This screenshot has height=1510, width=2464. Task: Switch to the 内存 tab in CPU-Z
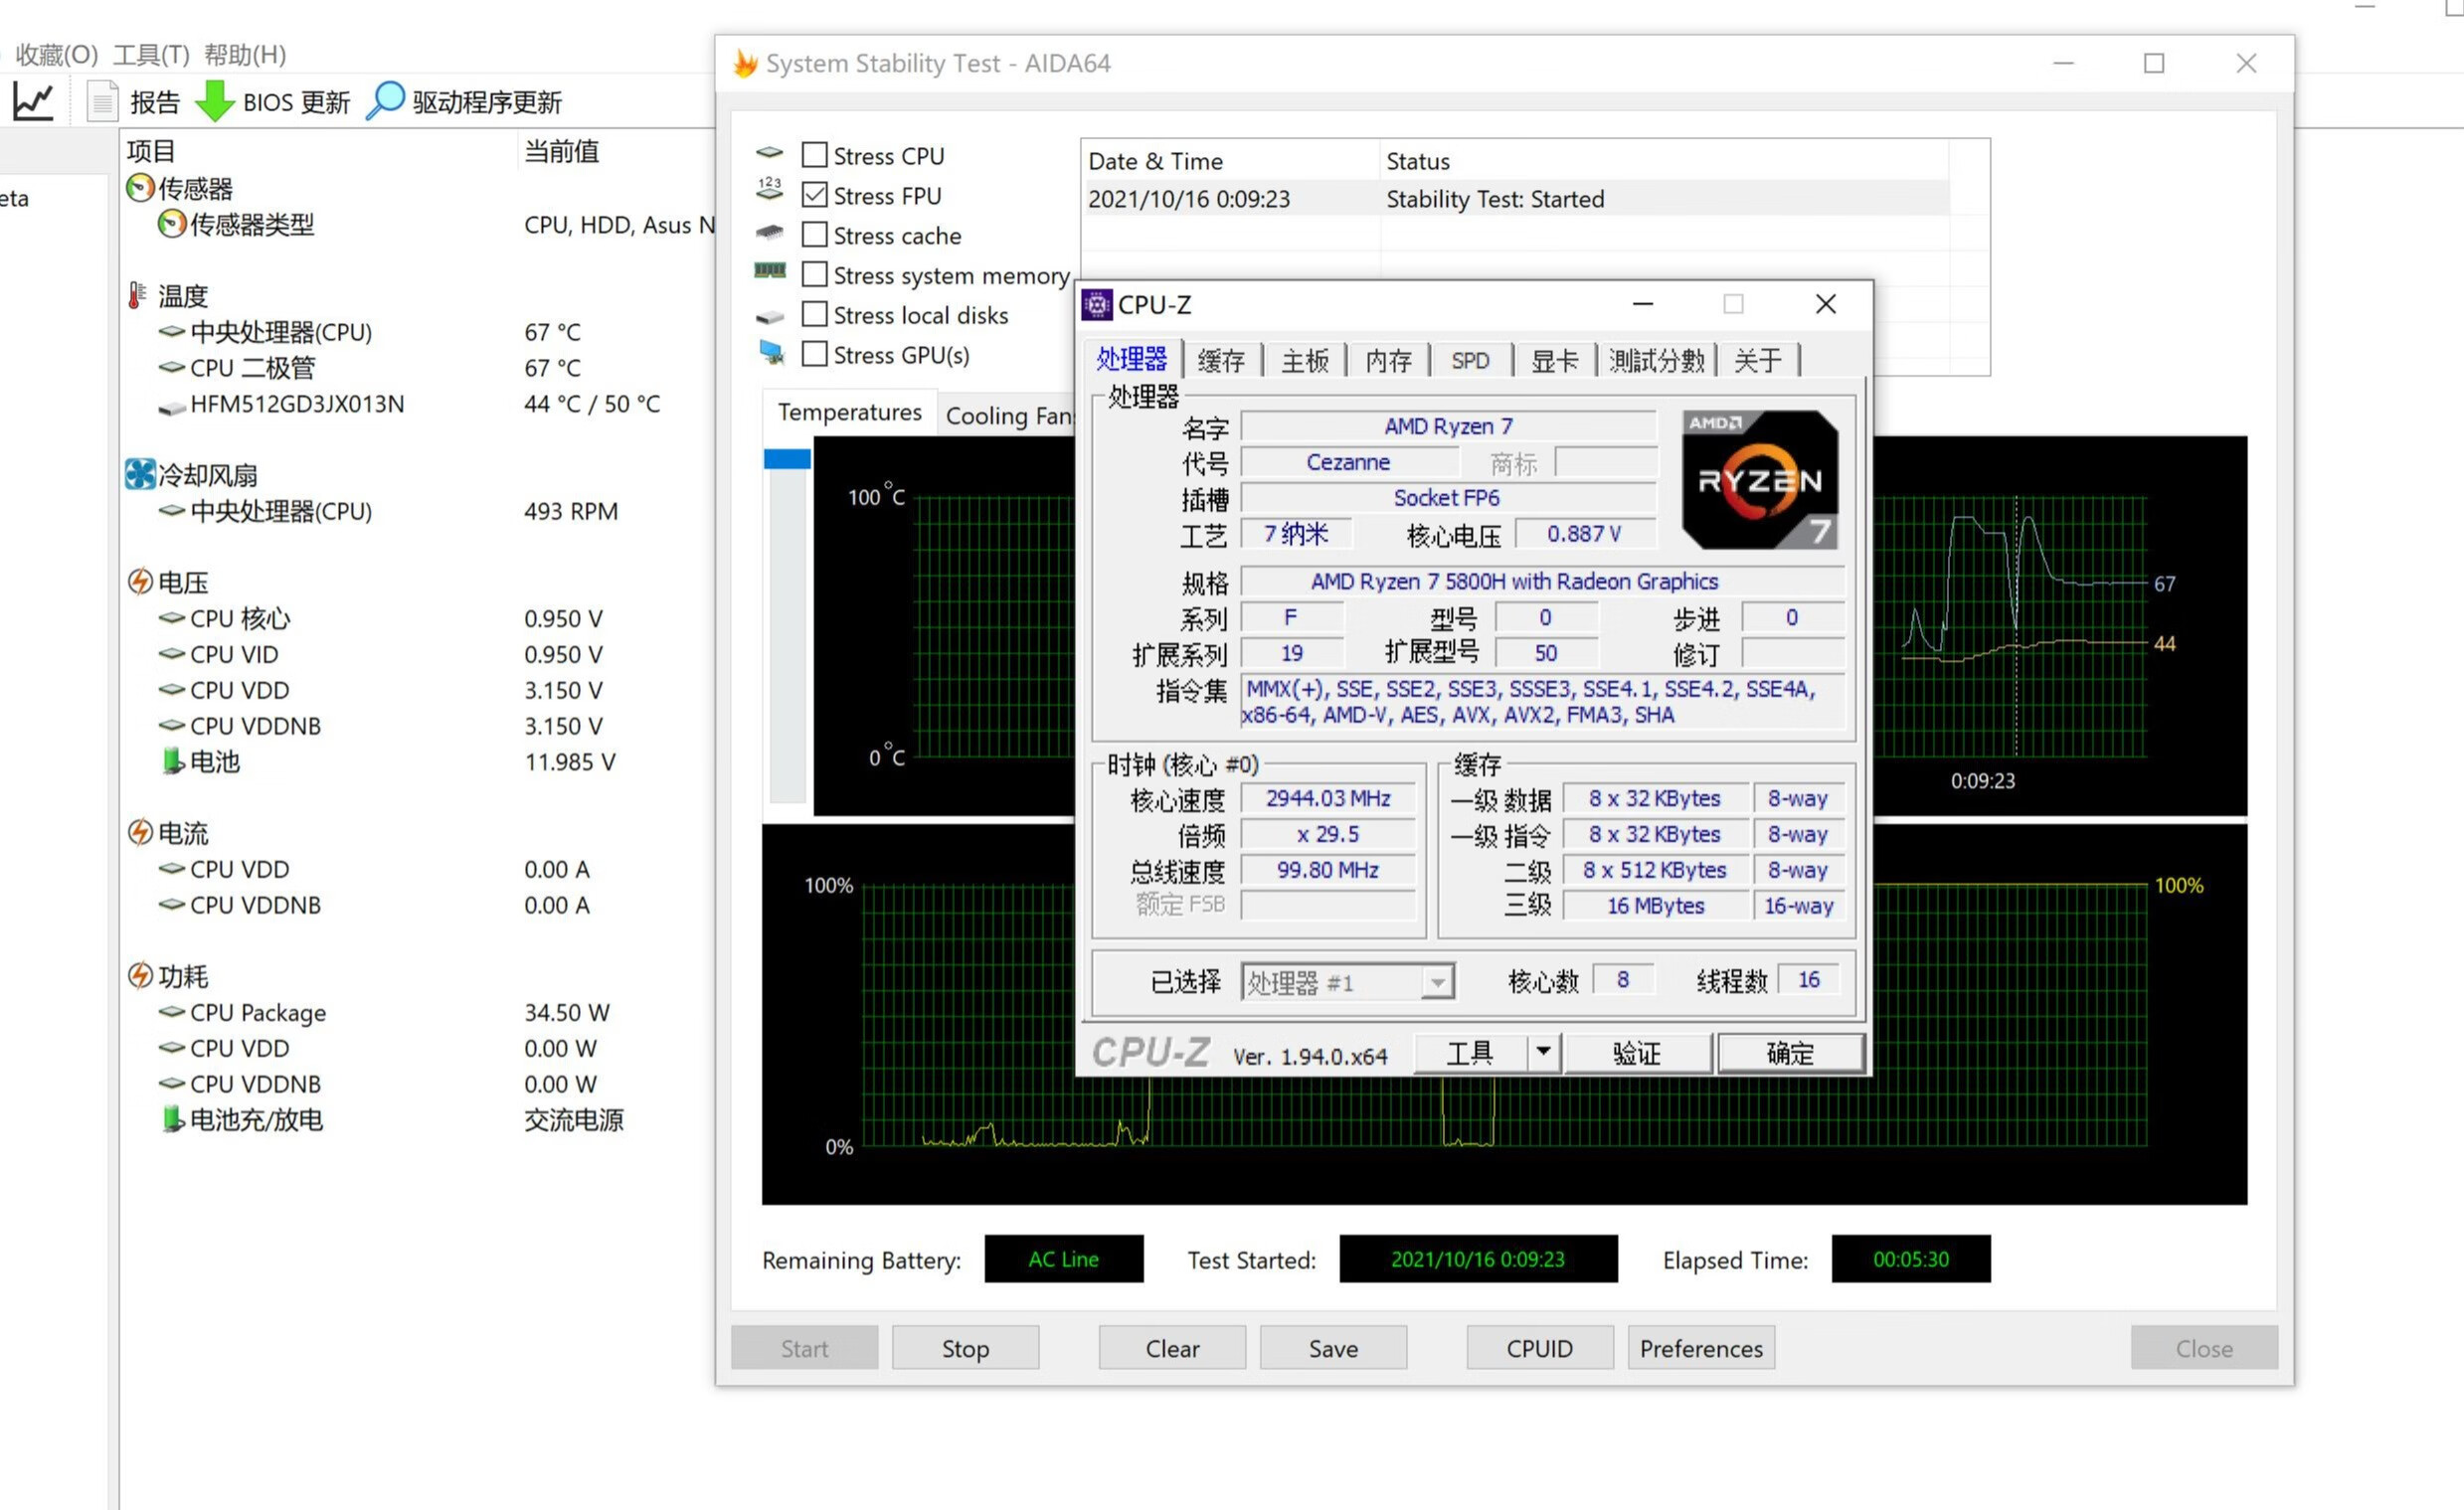coord(1389,360)
